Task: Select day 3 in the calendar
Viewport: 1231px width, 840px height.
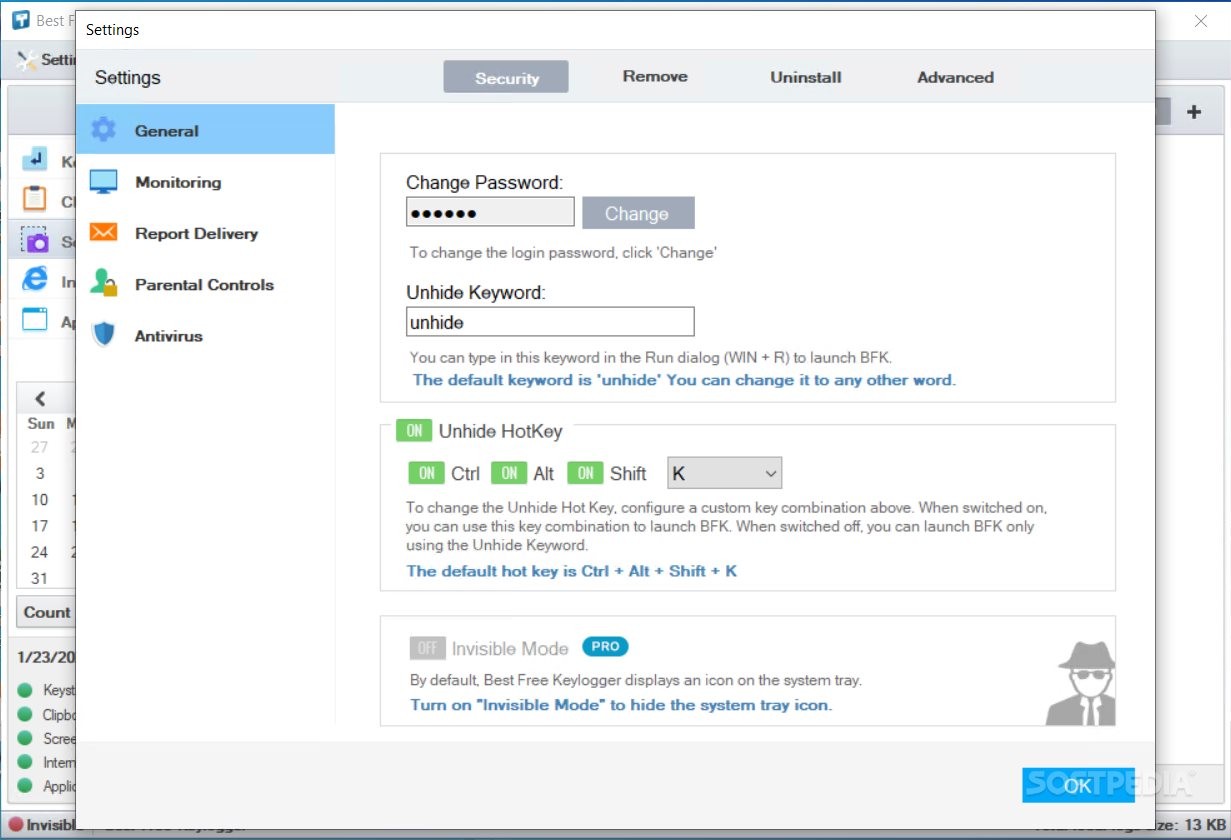Action: pos(40,473)
